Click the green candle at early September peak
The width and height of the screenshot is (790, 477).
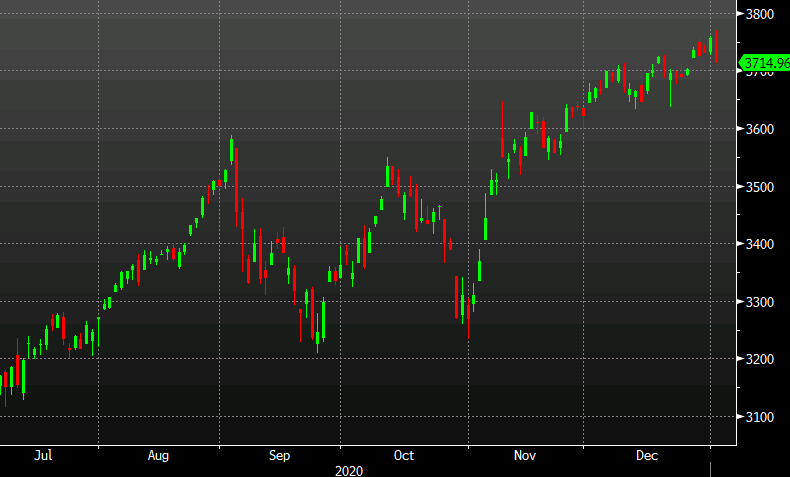point(231,150)
